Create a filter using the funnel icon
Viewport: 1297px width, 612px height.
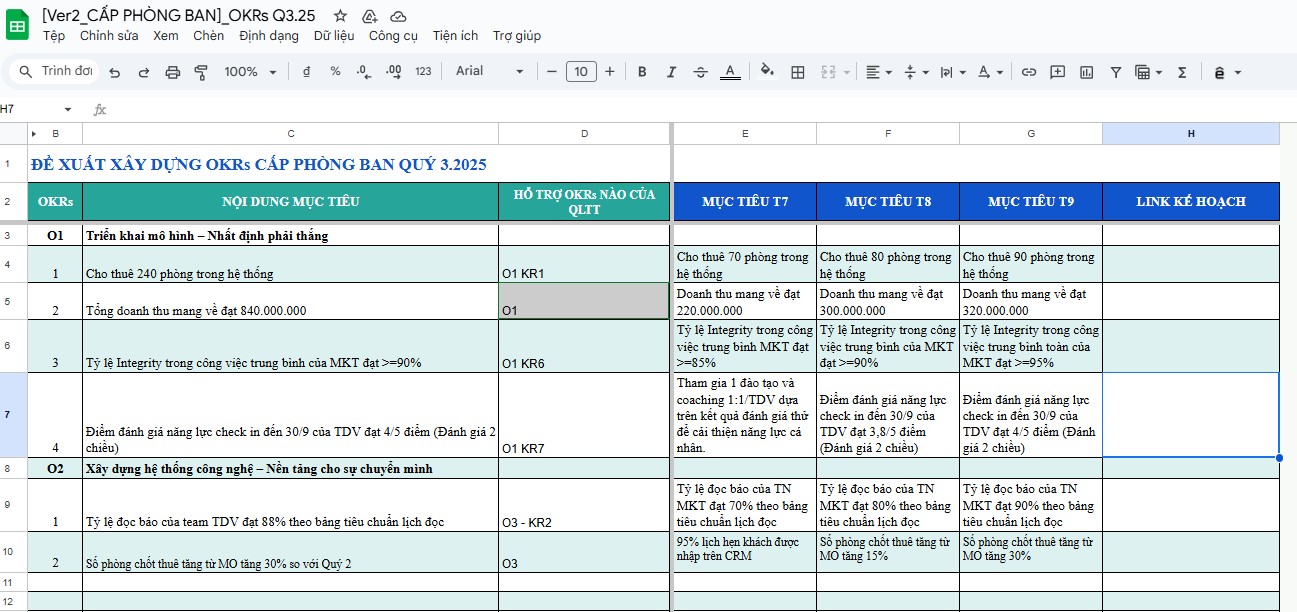coord(1115,72)
